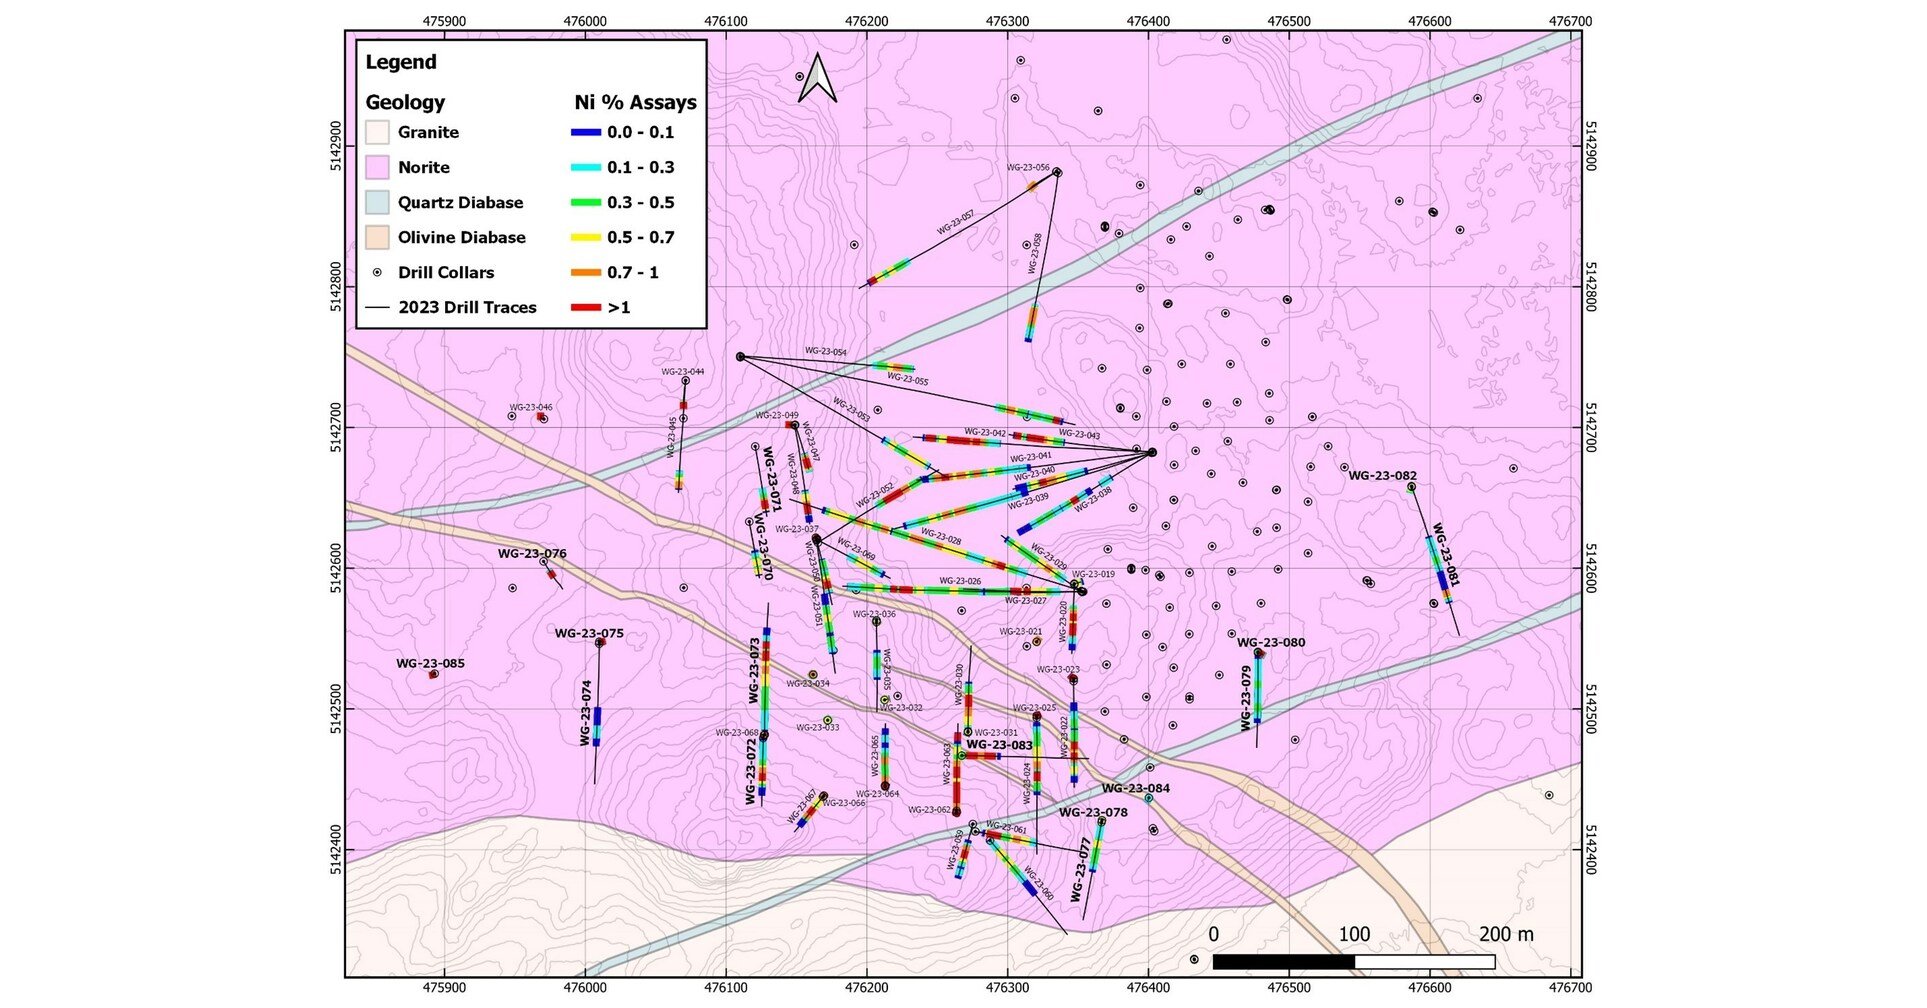
Task: Select the Granite color swatch in legend
Action: point(377,131)
